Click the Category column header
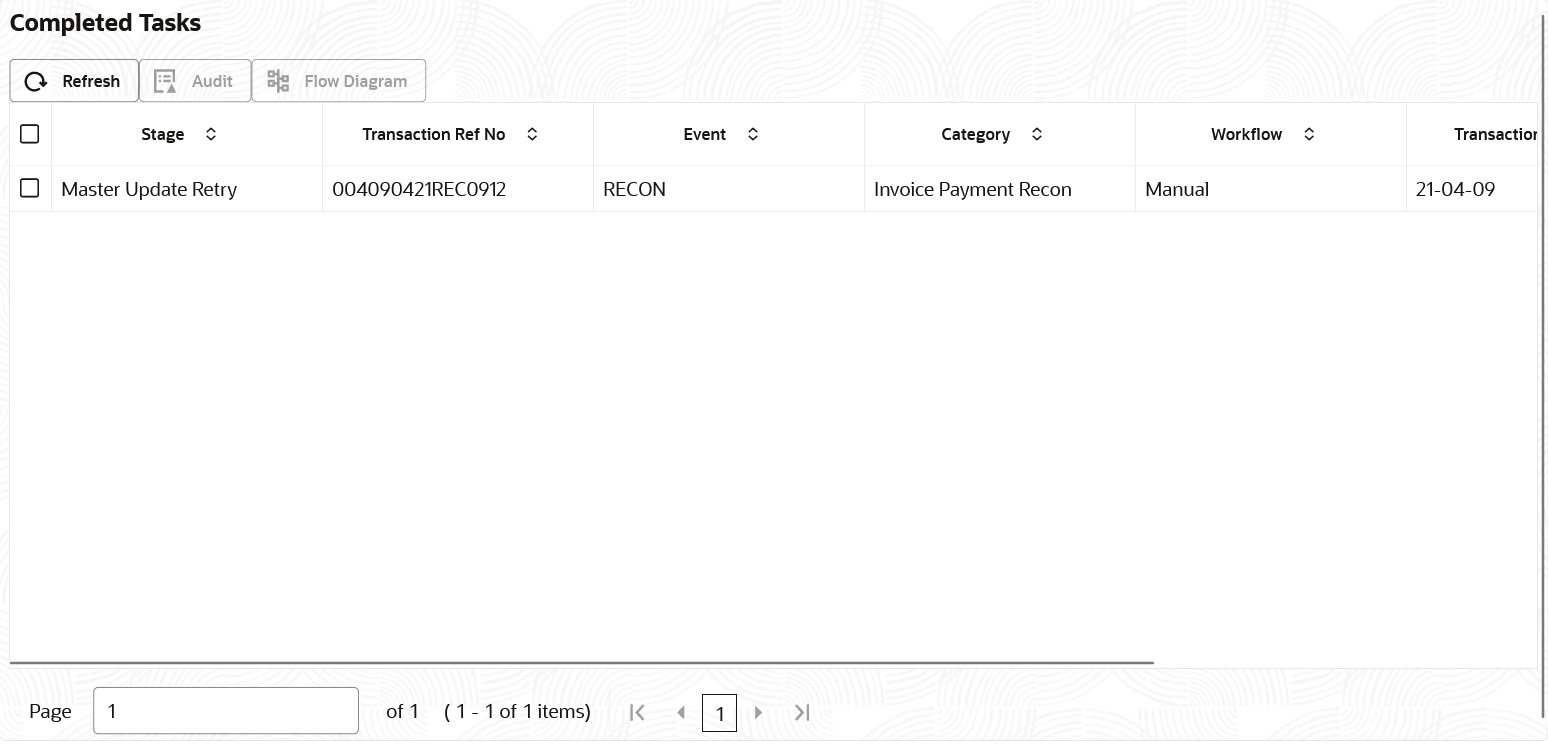This screenshot has height=746, width=1548. (975, 133)
